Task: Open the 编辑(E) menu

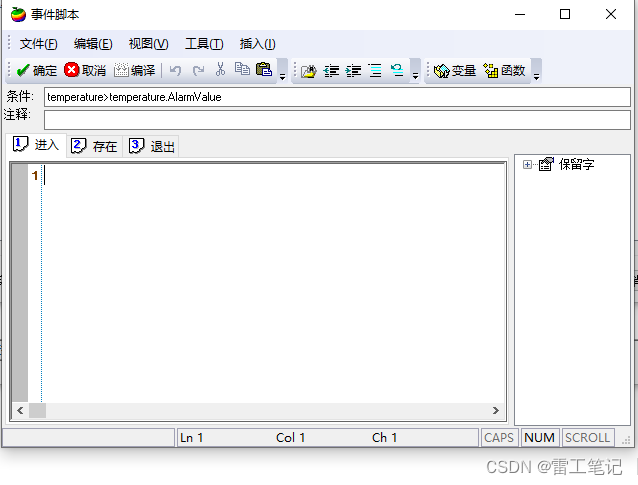Action: (93, 44)
